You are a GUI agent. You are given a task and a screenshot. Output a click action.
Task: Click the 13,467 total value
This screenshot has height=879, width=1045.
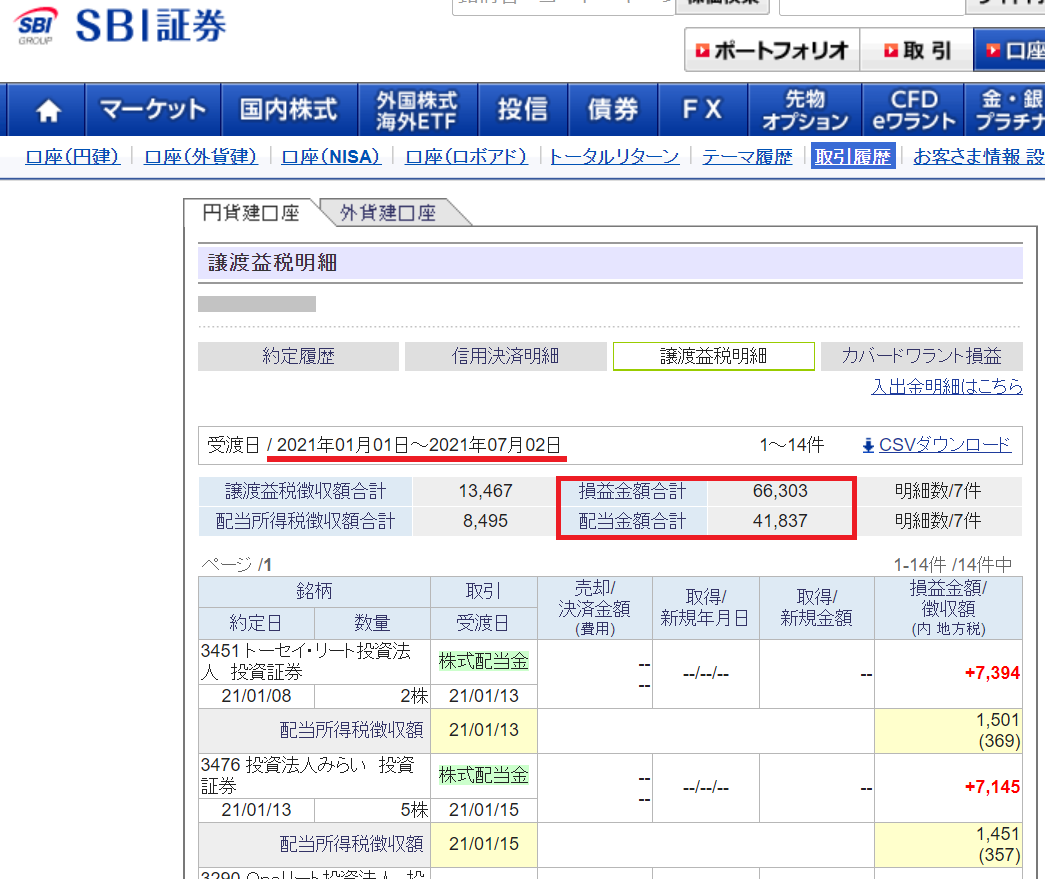tap(485, 491)
